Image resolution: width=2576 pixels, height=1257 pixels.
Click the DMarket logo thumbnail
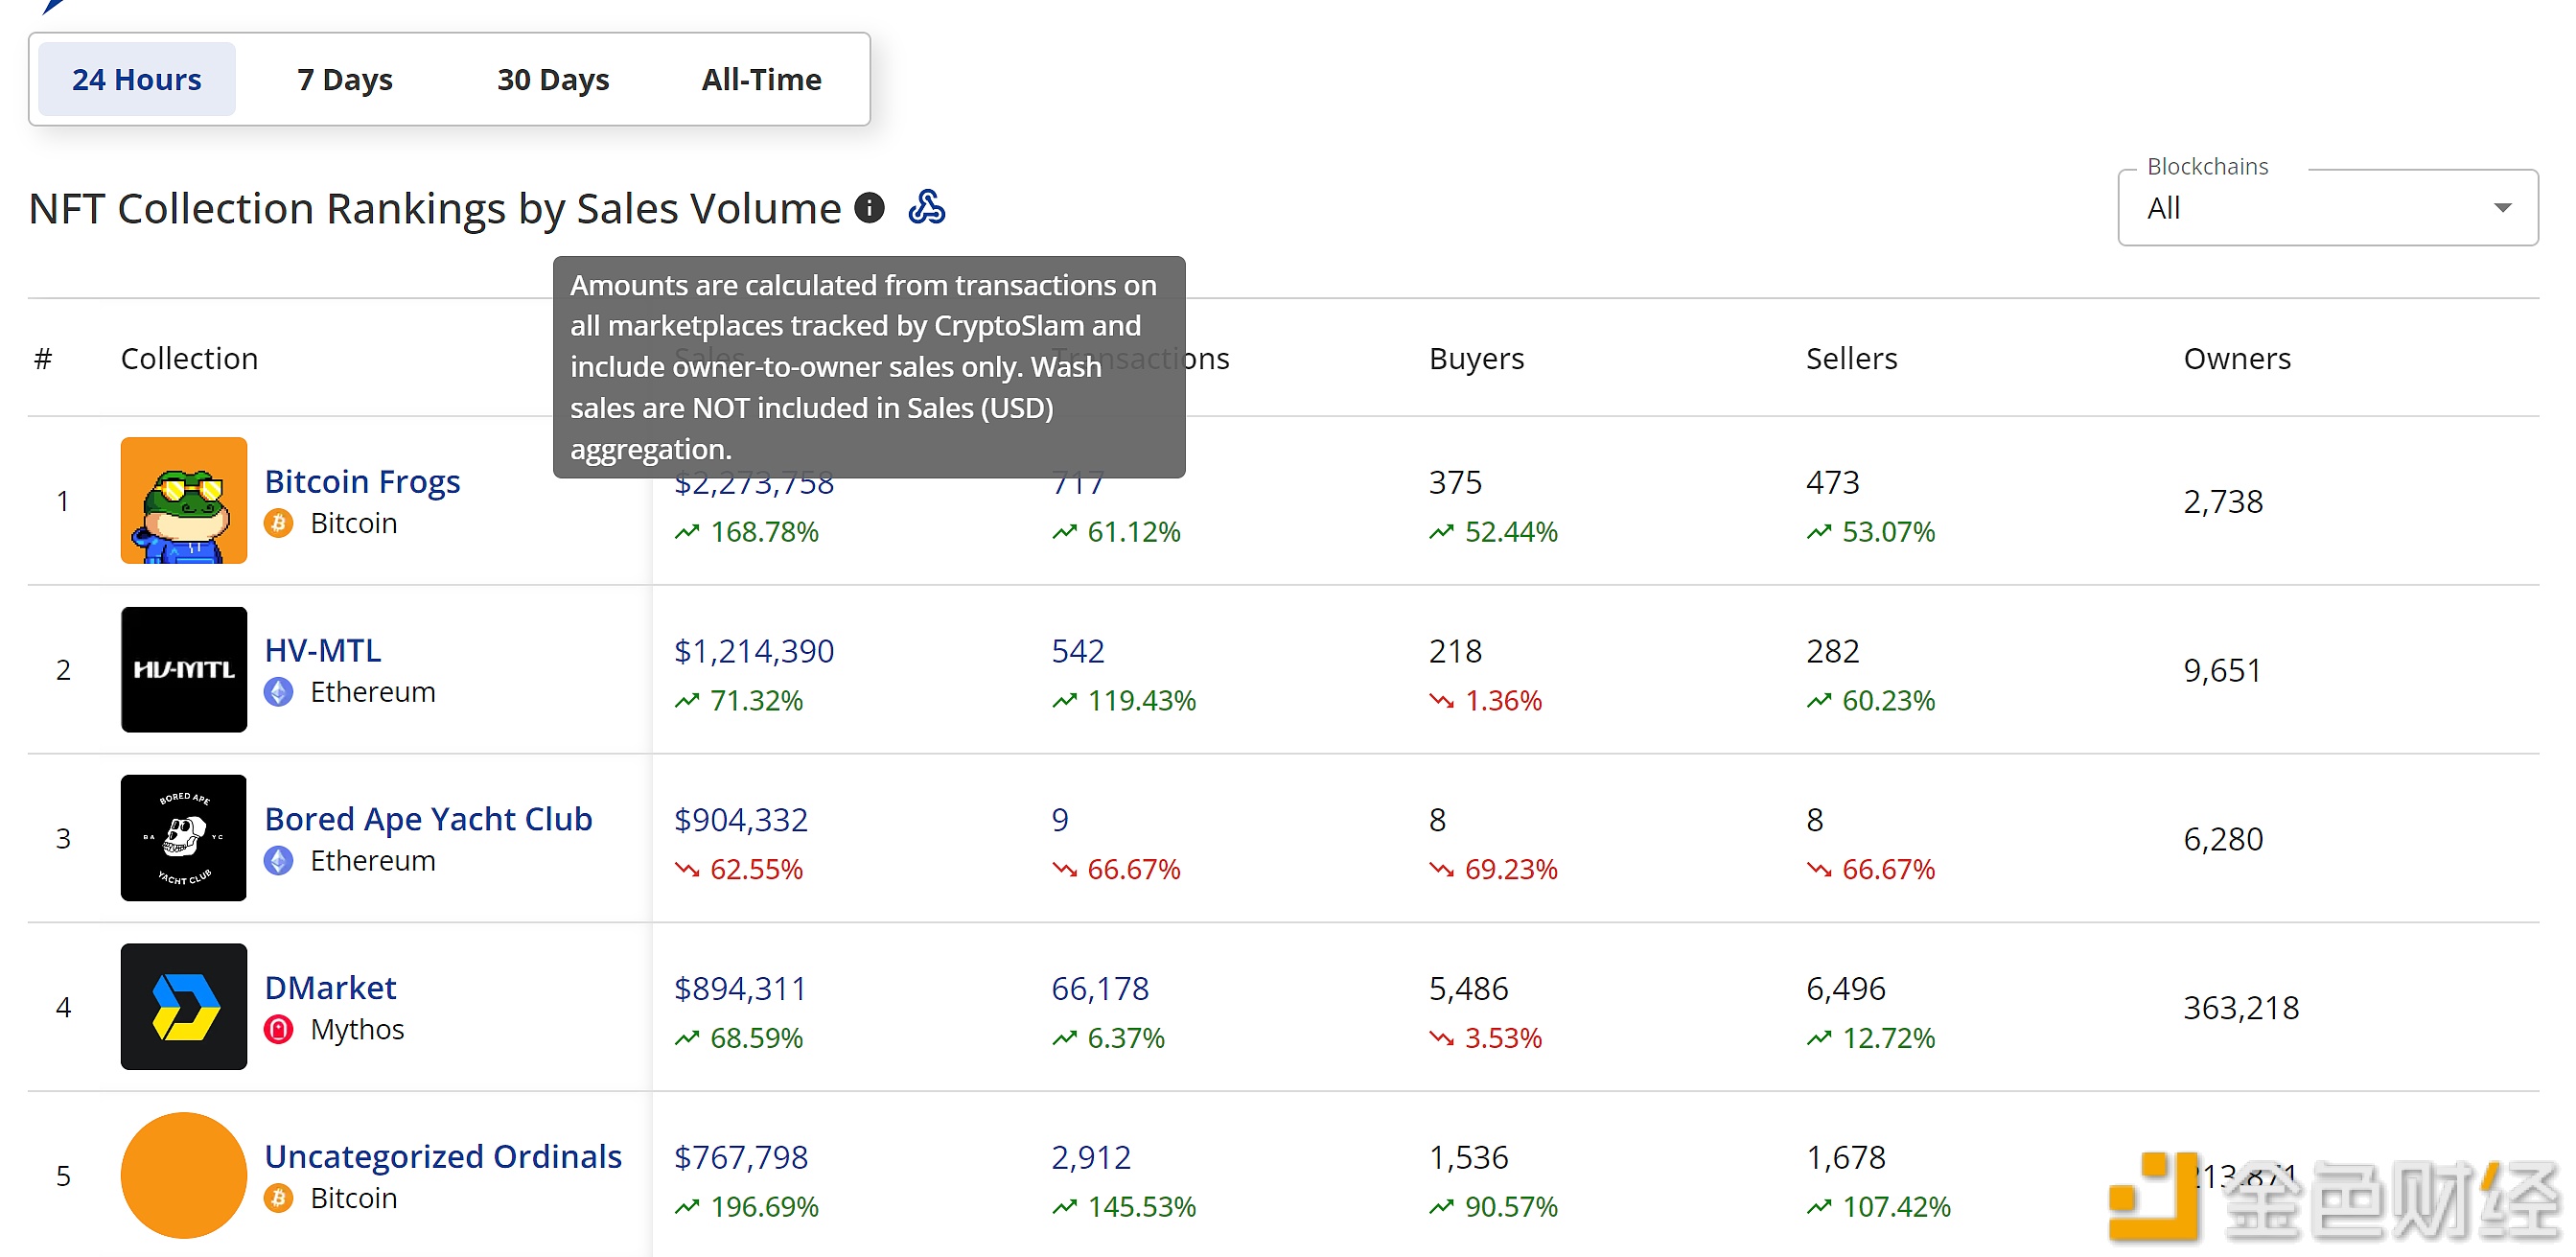click(184, 1007)
